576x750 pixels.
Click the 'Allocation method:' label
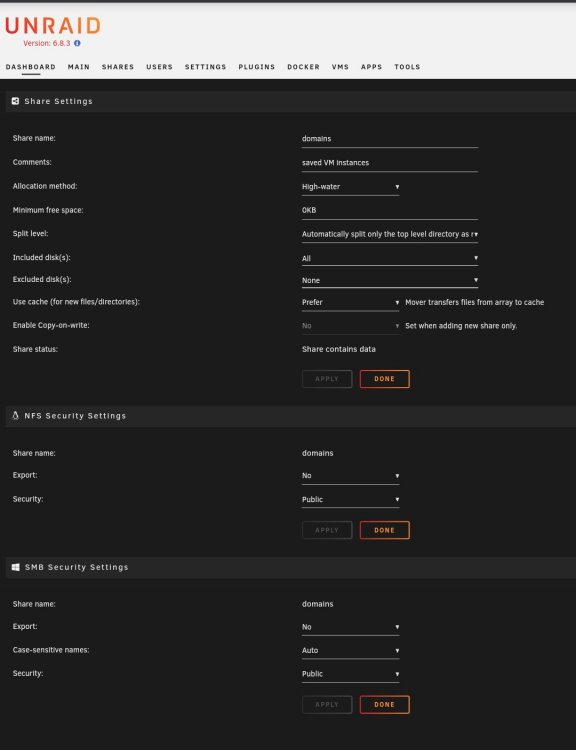pos(45,186)
